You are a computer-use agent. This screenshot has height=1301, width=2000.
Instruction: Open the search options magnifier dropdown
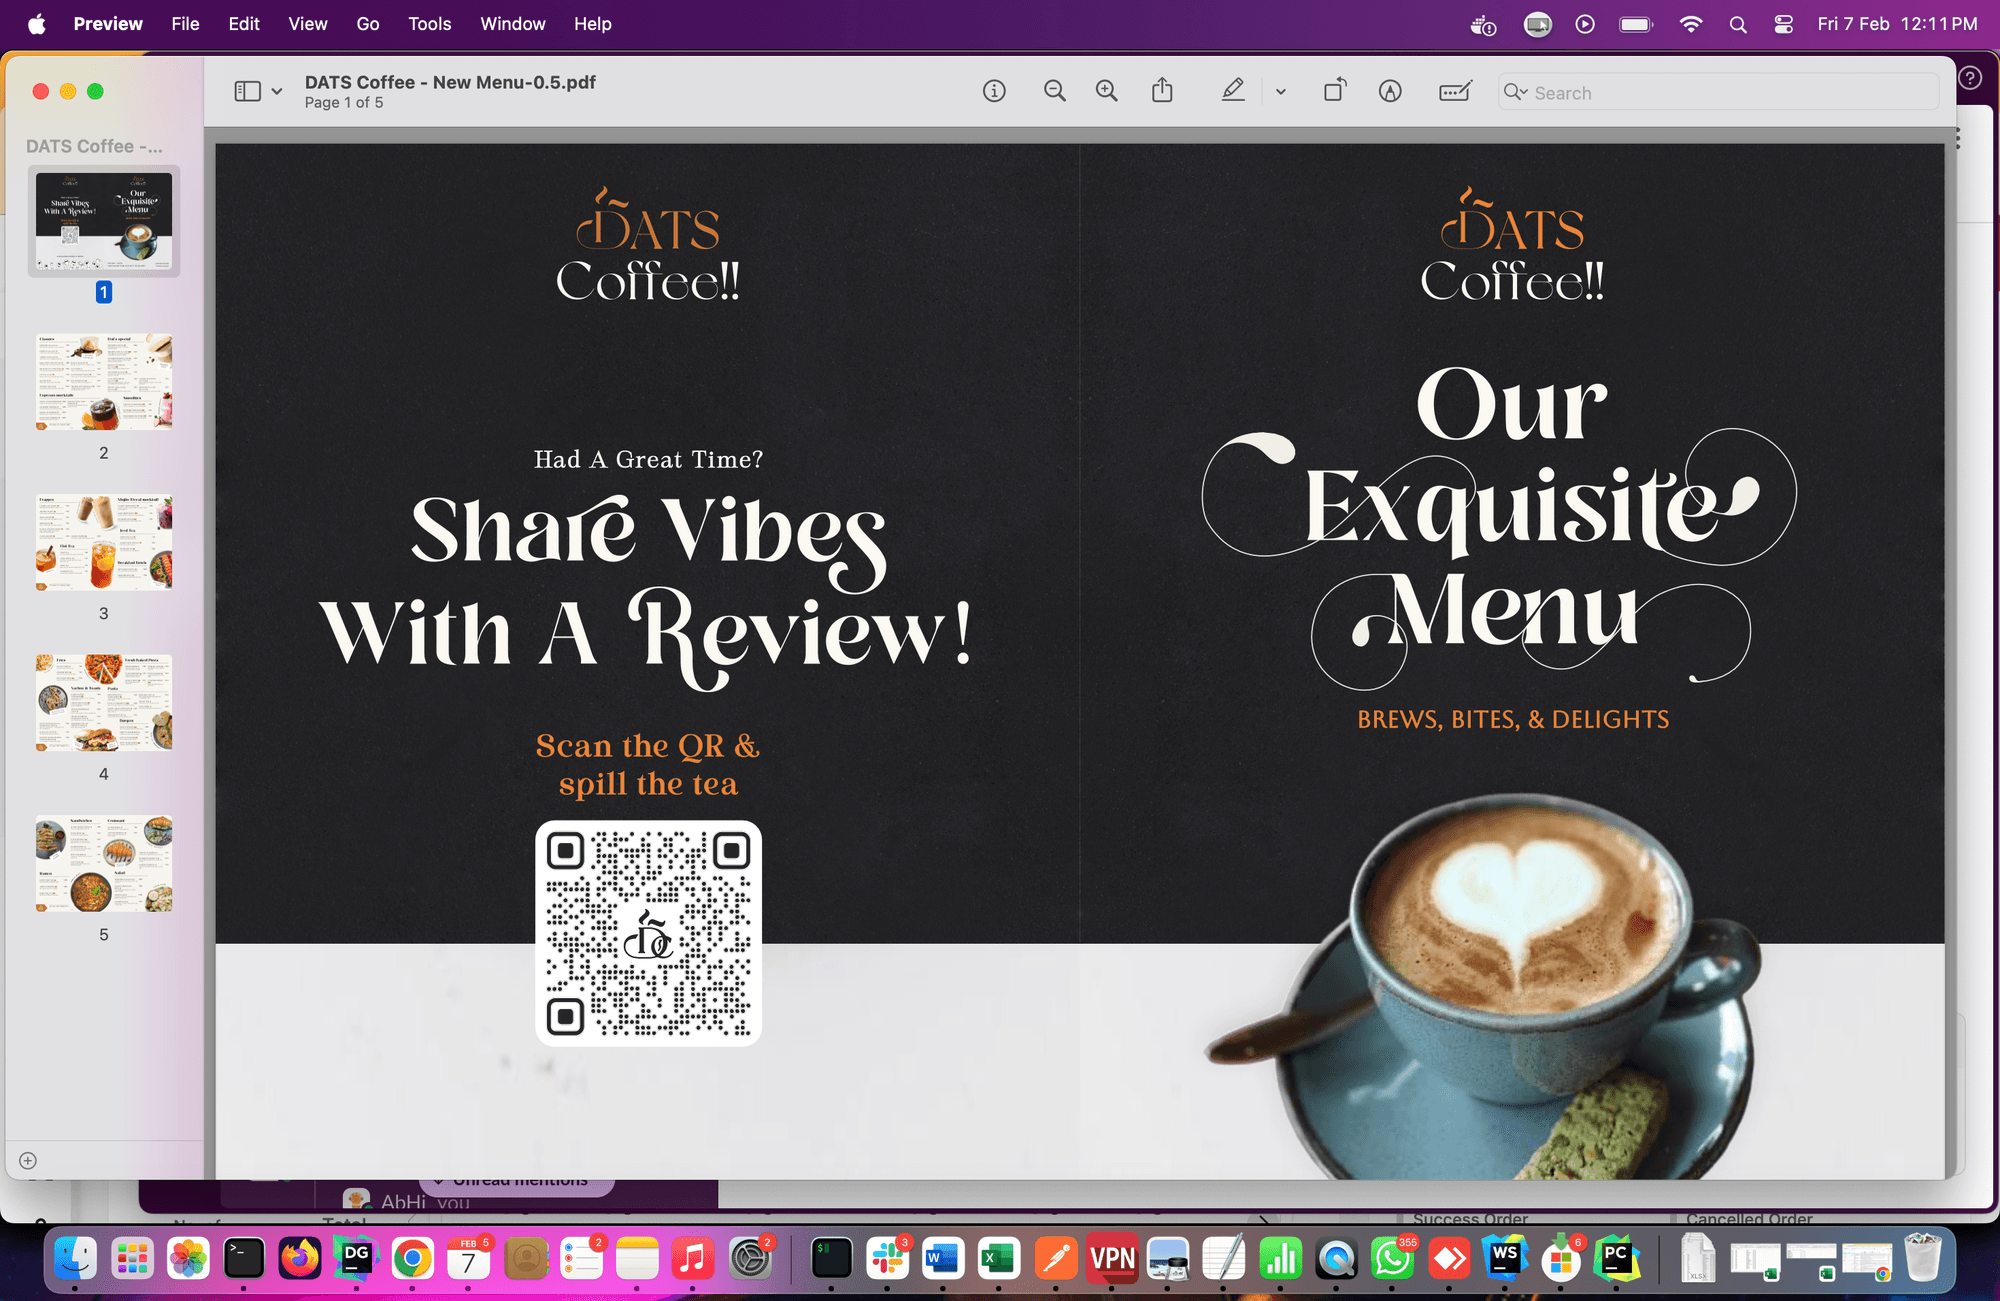pyautogui.click(x=1516, y=92)
